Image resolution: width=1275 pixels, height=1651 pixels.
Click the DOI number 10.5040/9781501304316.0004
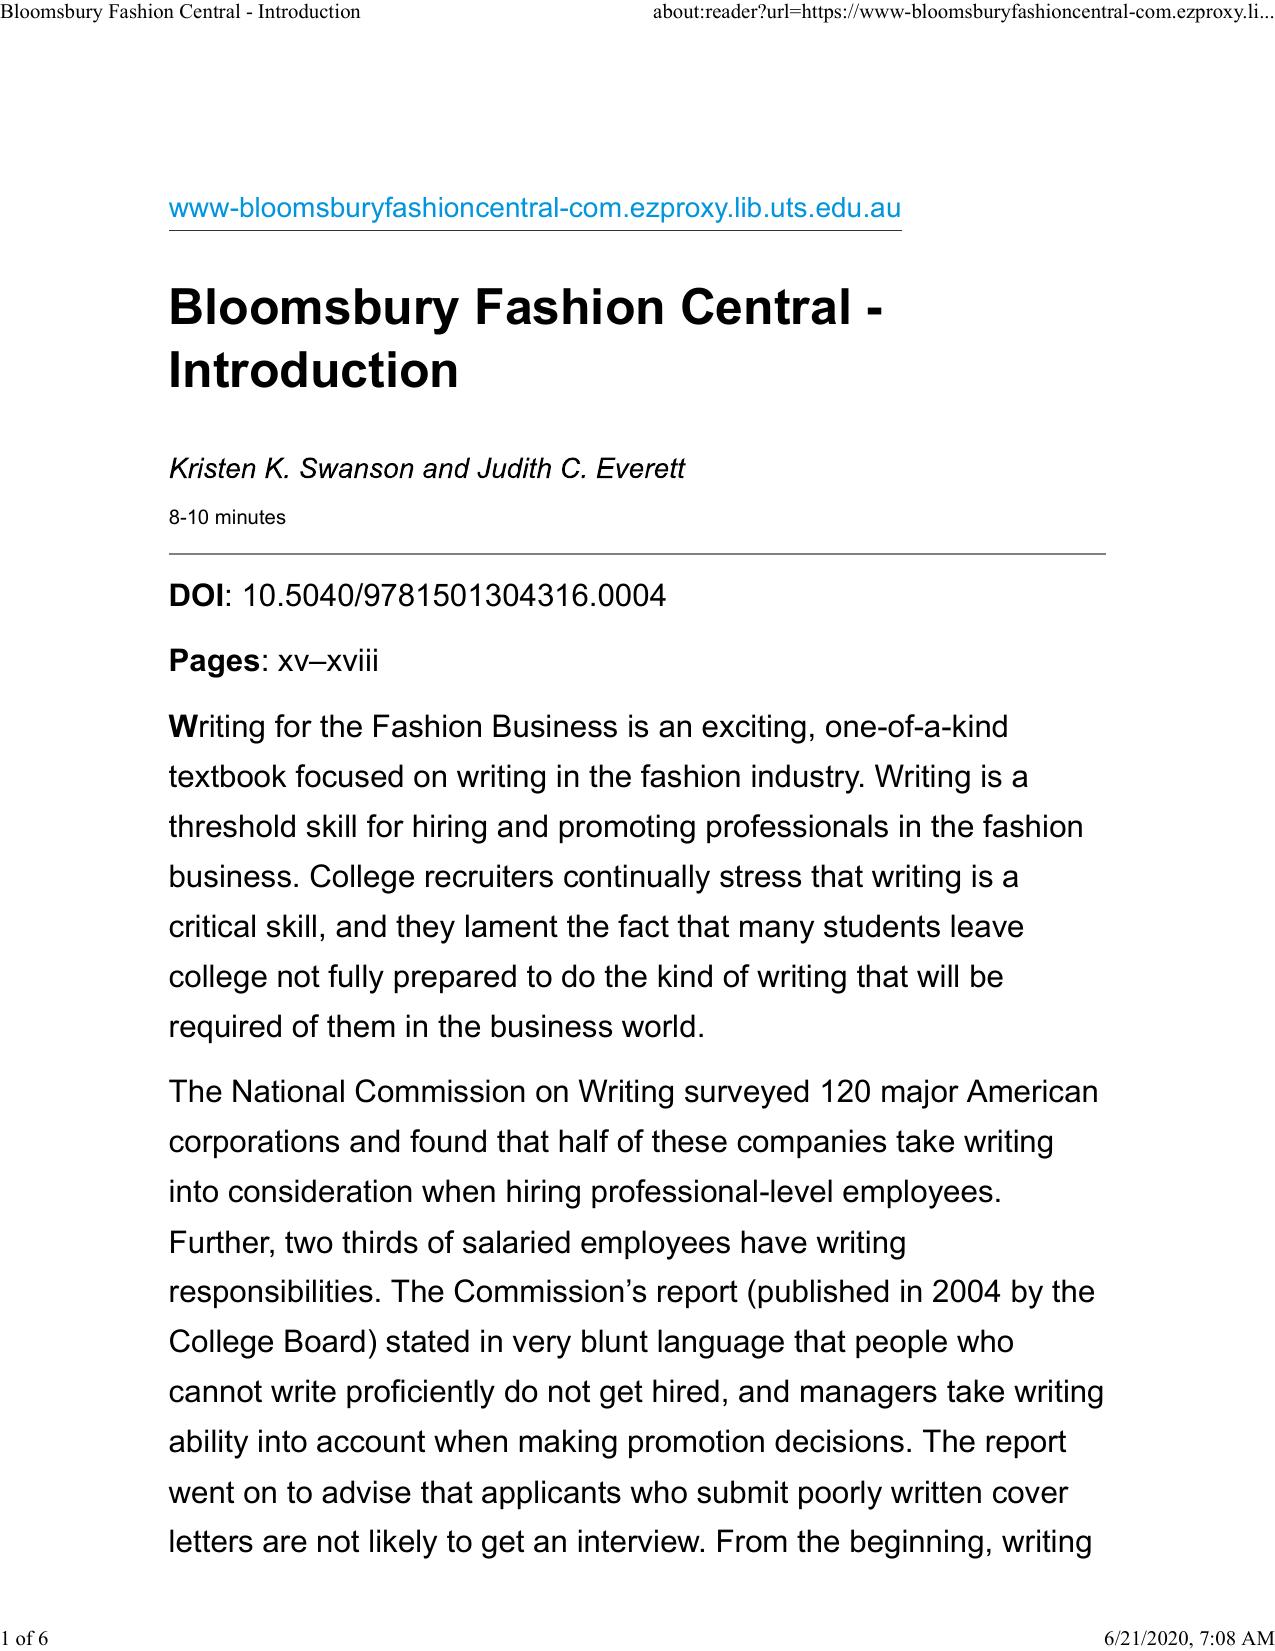(x=454, y=596)
